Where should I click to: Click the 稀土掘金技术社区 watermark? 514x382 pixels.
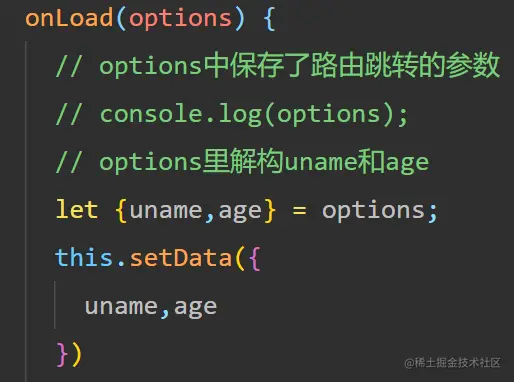coord(452,363)
